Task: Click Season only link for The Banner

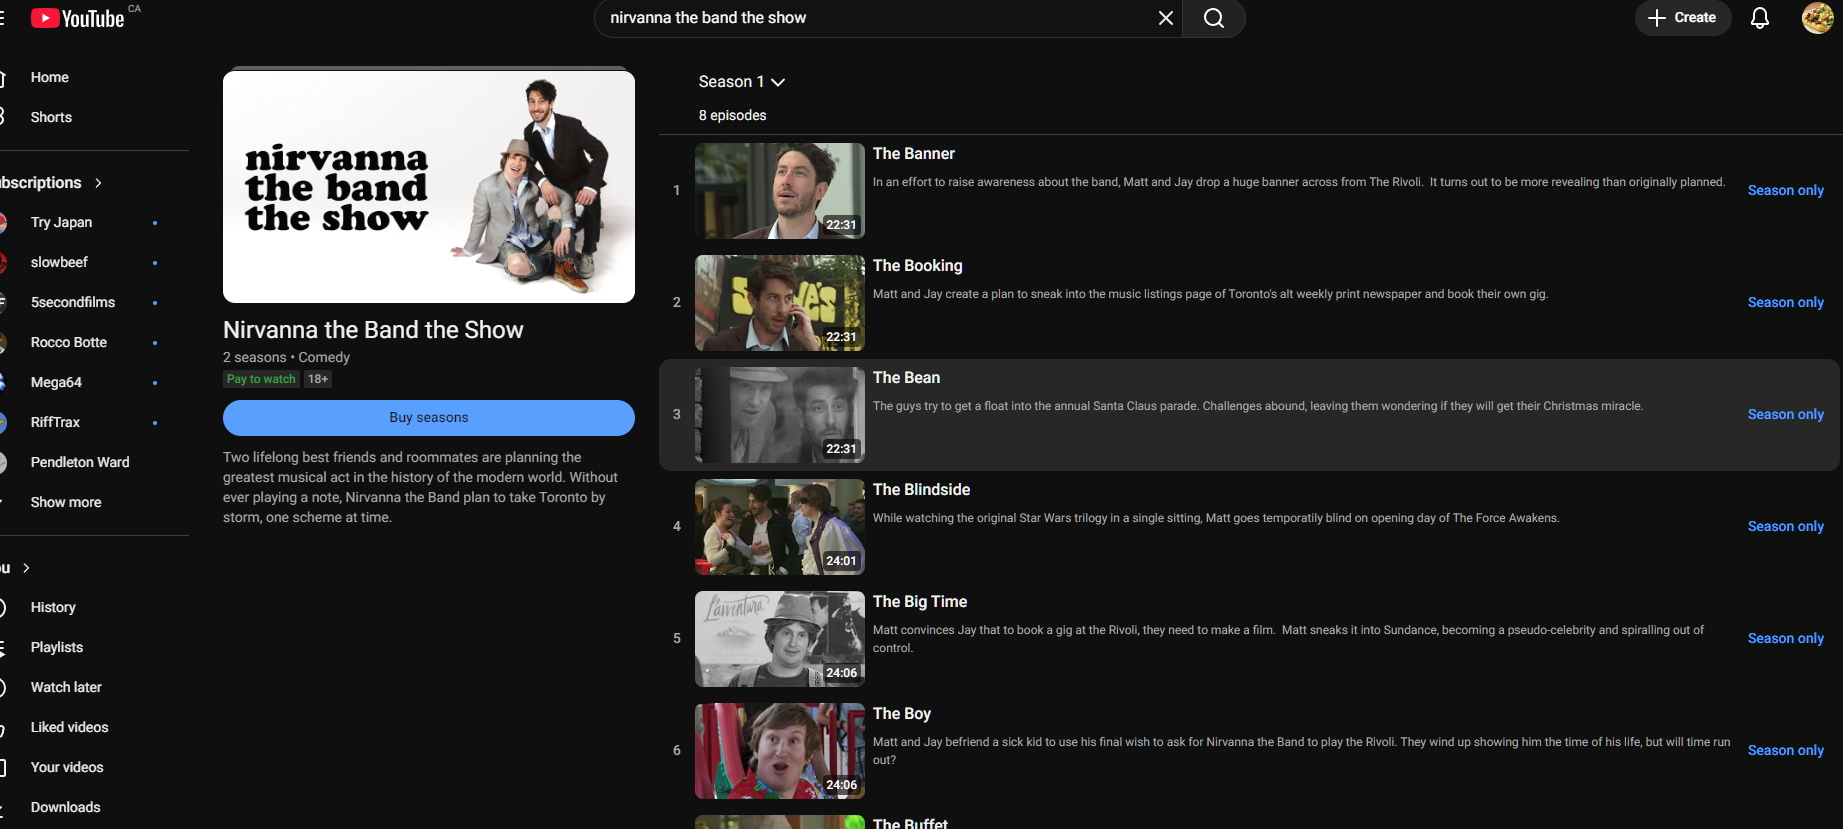Action: (1785, 190)
